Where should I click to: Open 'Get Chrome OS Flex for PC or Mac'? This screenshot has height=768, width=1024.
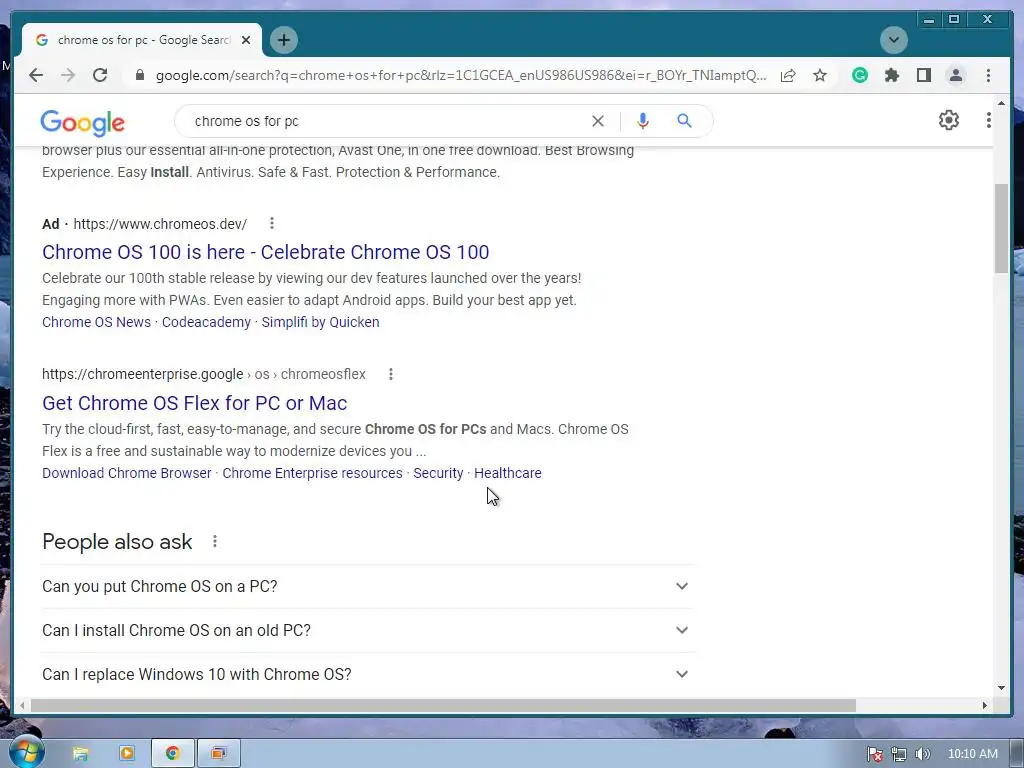pyautogui.click(x=195, y=403)
